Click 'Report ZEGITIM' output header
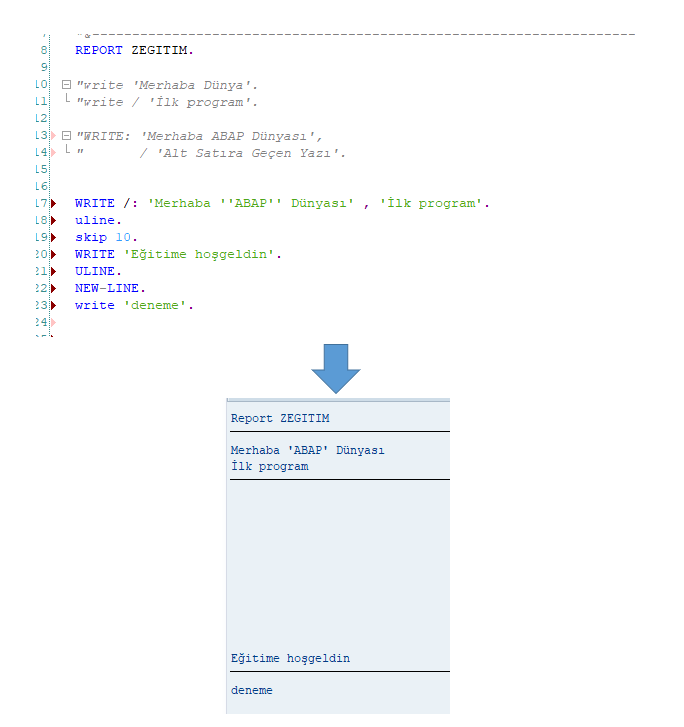This screenshot has height=727, width=684. click(280, 419)
